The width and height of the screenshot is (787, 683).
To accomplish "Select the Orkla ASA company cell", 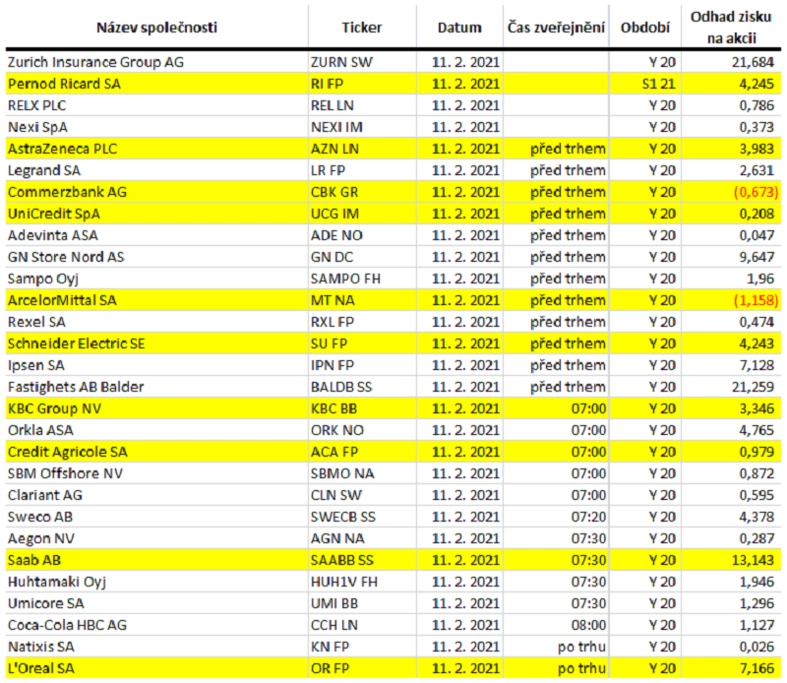I will tap(157, 430).
